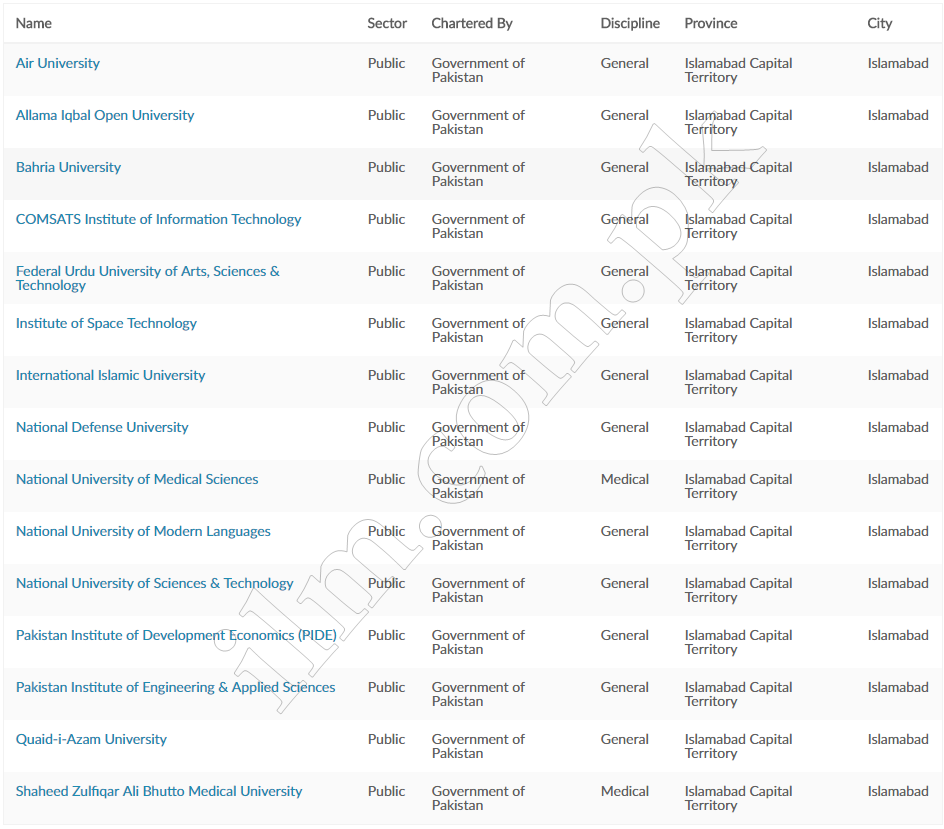
Task: Click the Bahria University link
Action: coord(68,167)
